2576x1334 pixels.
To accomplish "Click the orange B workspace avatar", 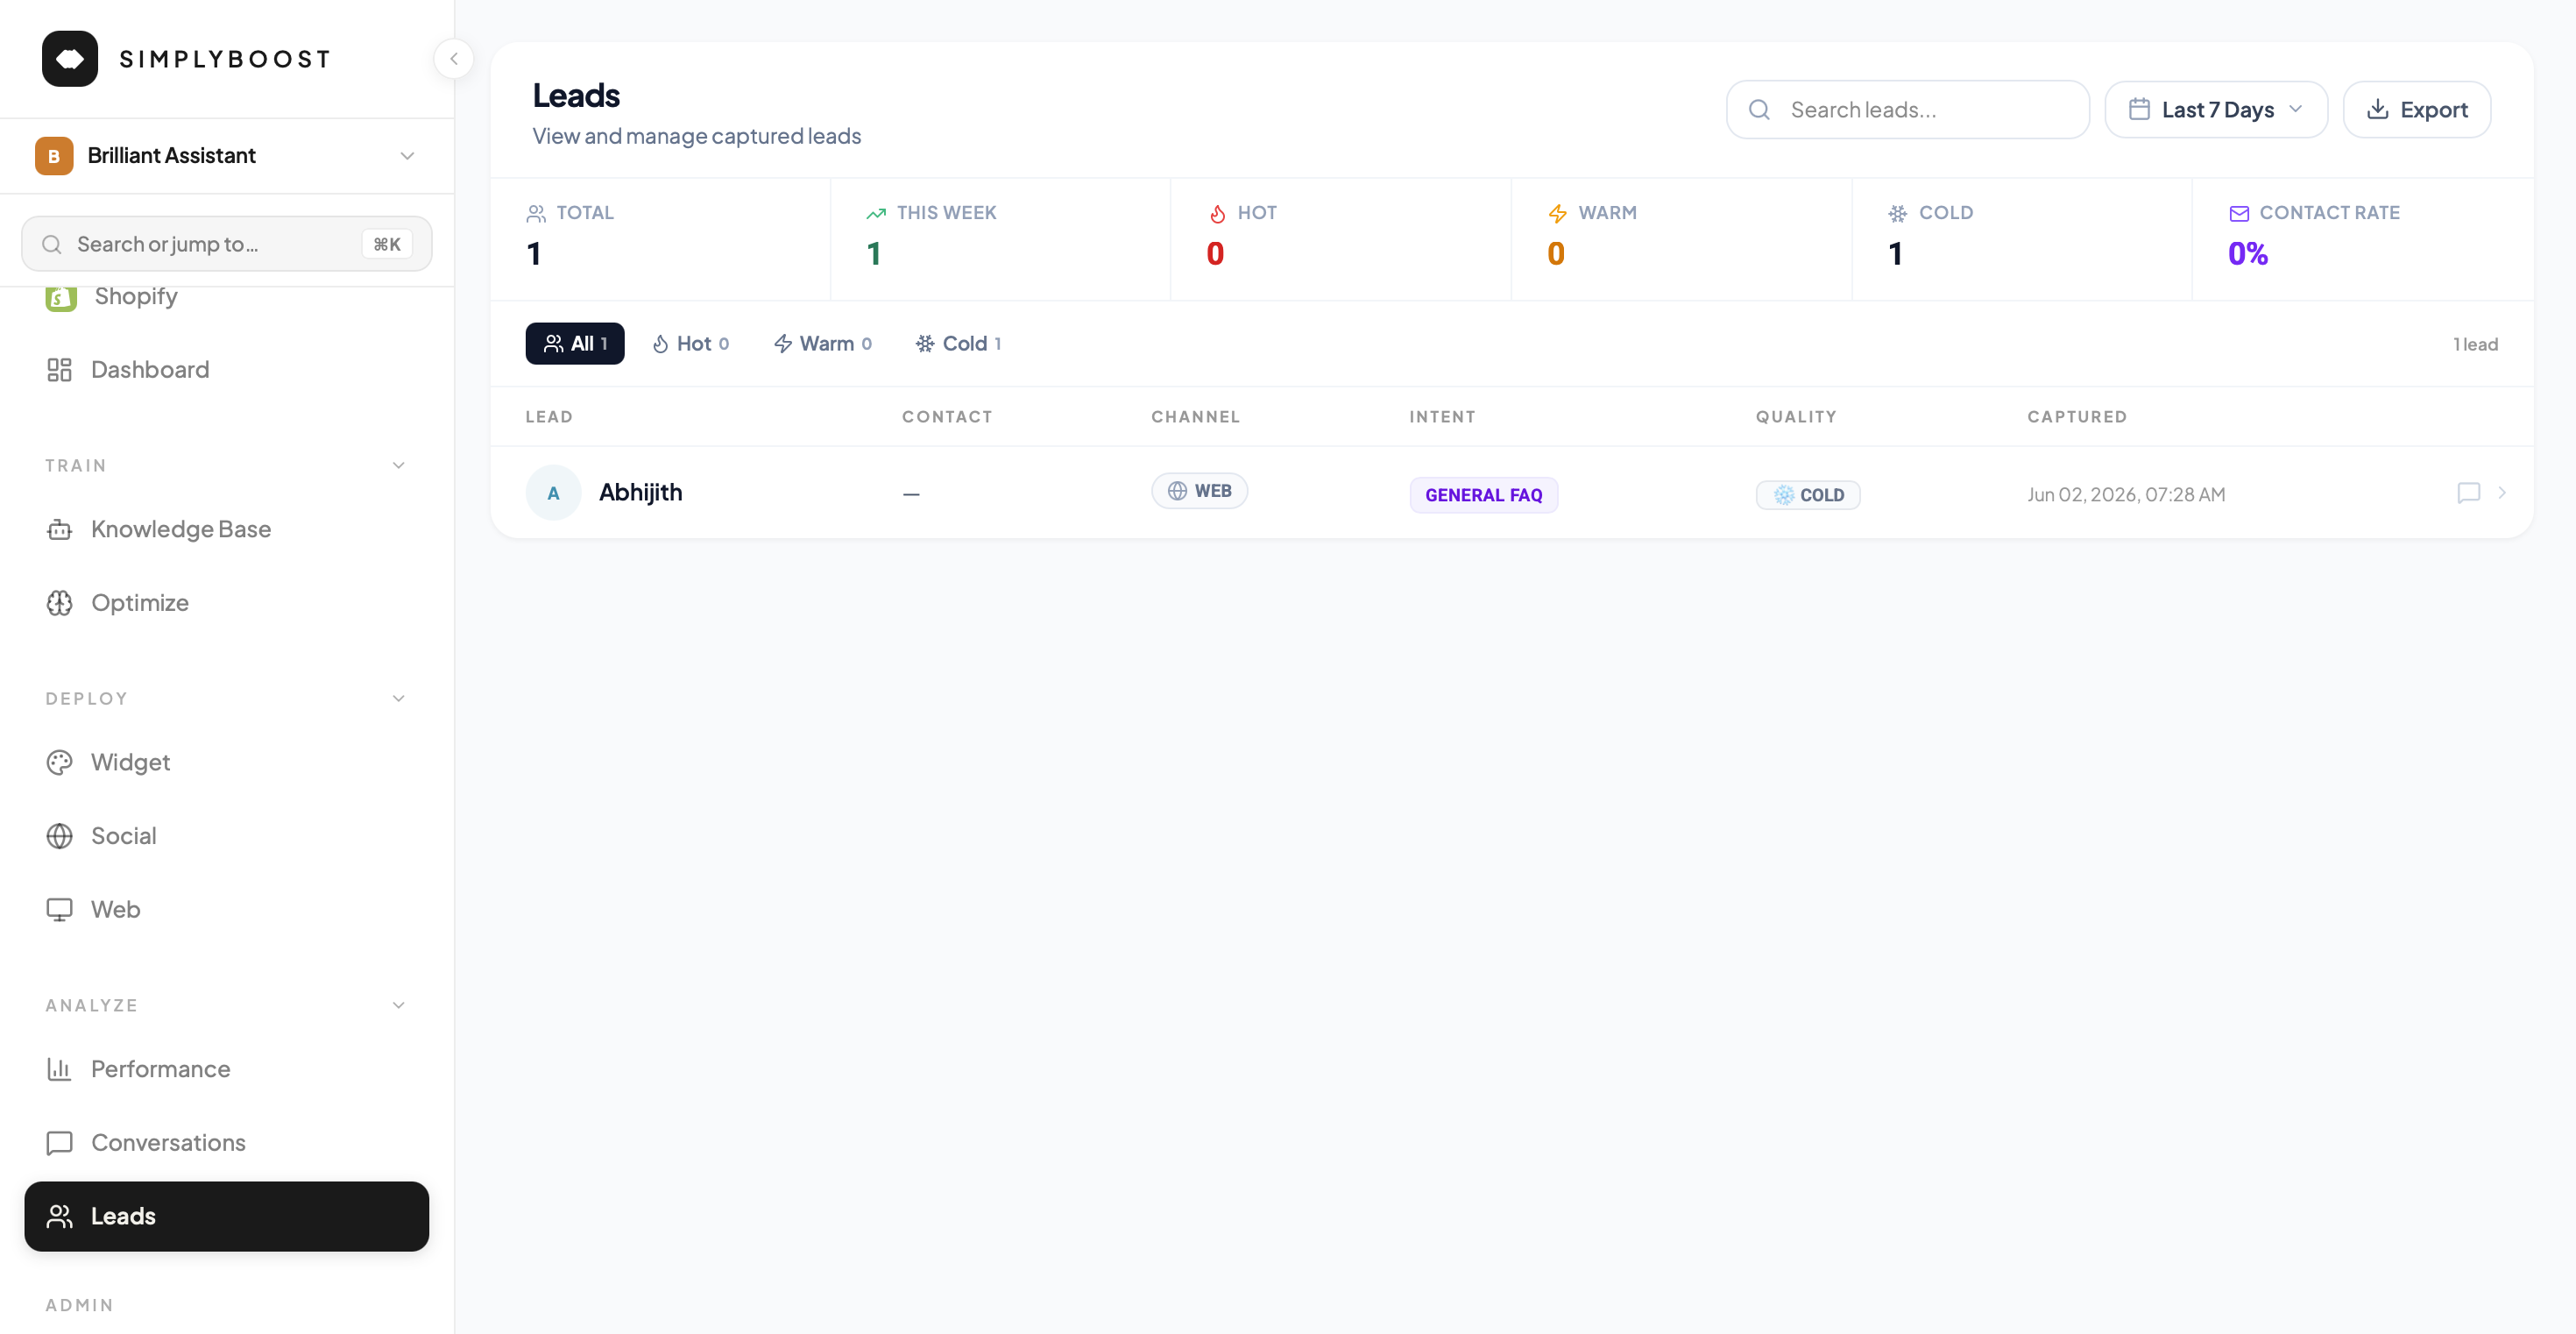I will [x=54, y=156].
